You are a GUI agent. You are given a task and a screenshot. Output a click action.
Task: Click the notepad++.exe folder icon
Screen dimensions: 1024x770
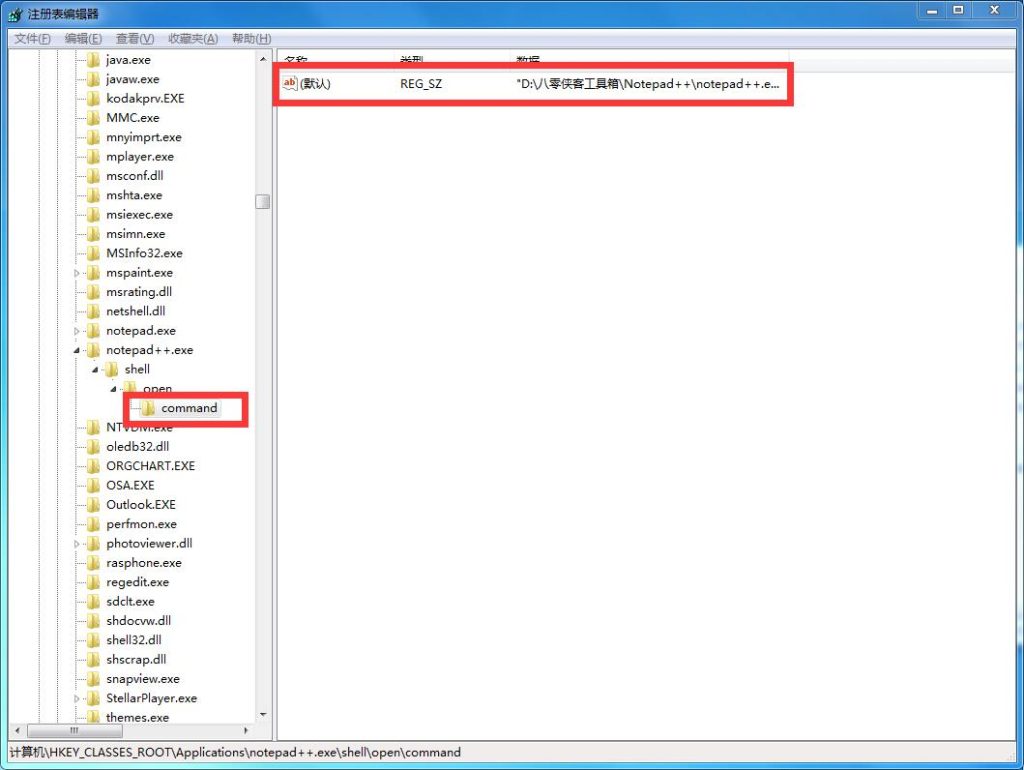[x=93, y=350]
